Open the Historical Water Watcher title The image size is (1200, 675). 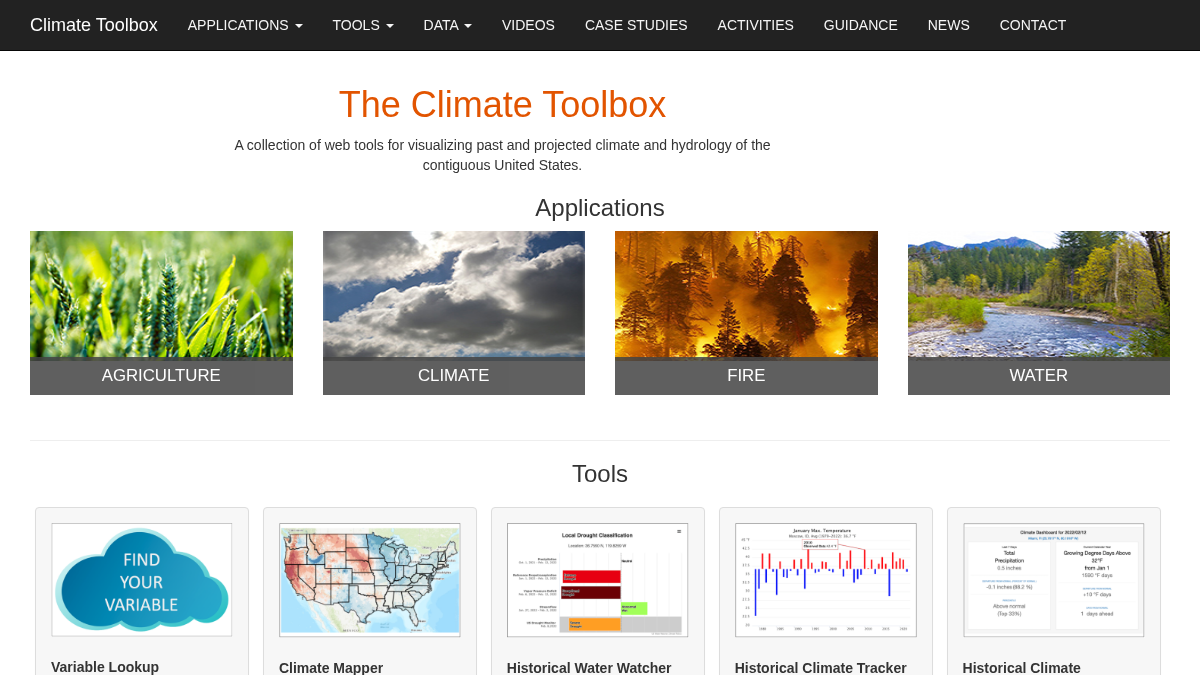pos(589,667)
